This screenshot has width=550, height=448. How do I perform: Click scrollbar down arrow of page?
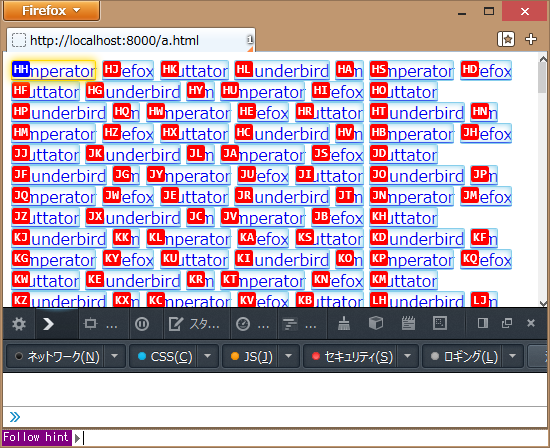(x=543, y=303)
